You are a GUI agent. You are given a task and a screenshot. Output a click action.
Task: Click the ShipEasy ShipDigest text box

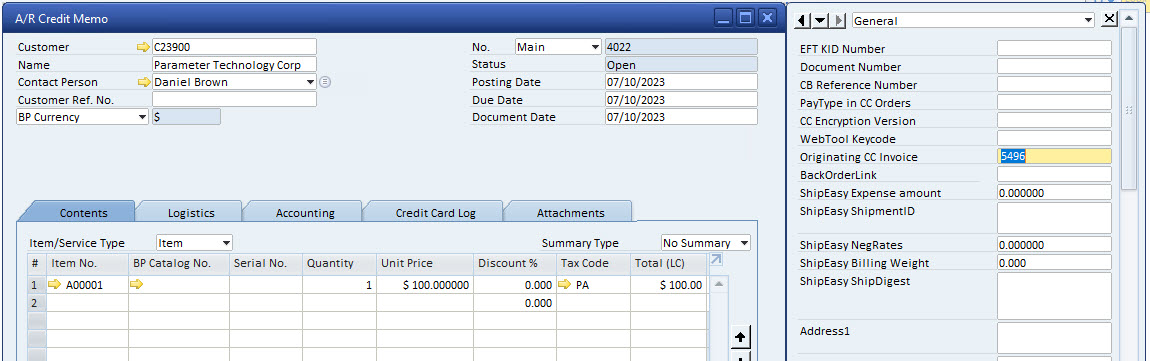click(1054, 296)
